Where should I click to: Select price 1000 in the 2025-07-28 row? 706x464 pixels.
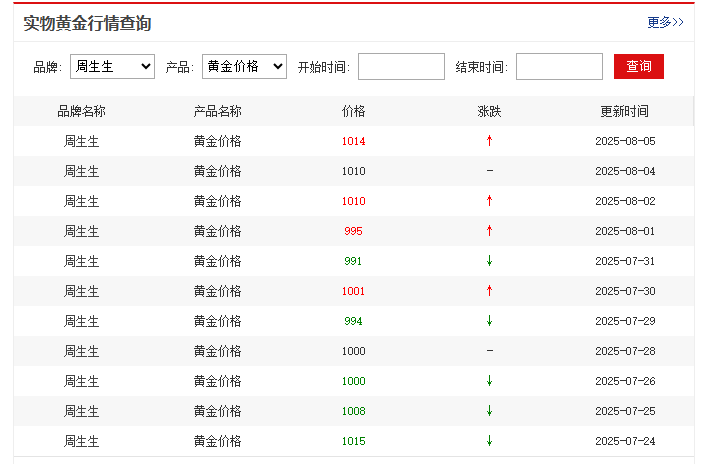tap(353, 351)
